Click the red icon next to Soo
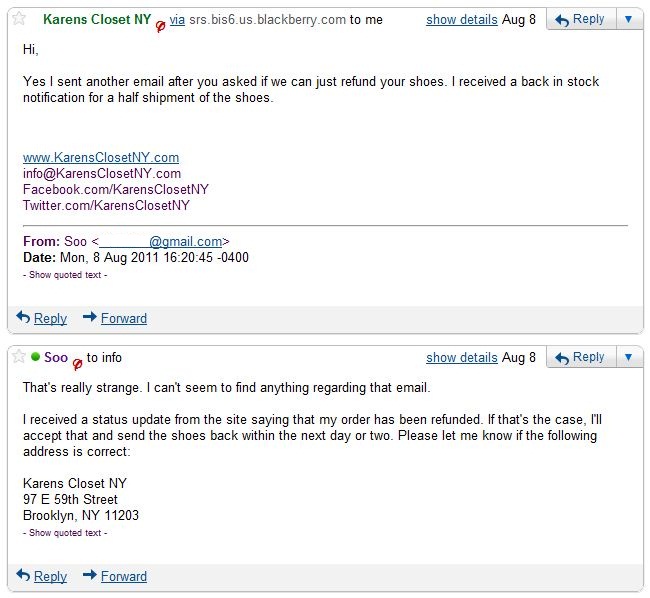Image resolution: width=650 pixels, height=598 pixels. click(x=77, y=364)
